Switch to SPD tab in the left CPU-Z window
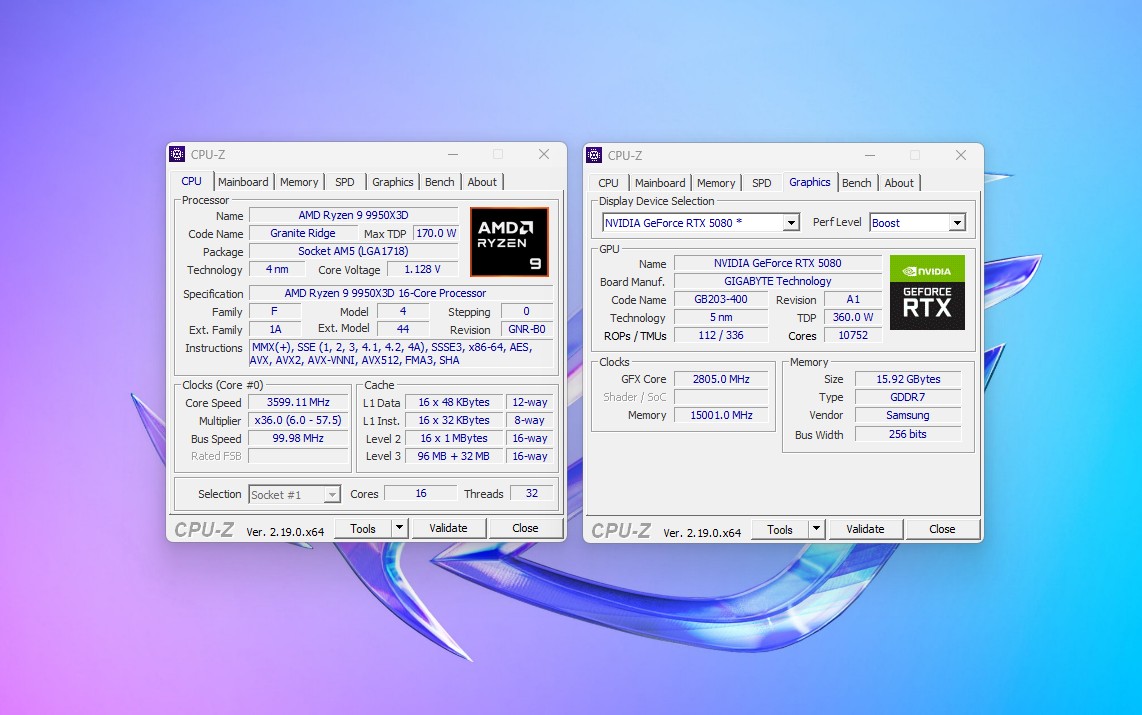Screen dimensions: 1142x715 344,182
